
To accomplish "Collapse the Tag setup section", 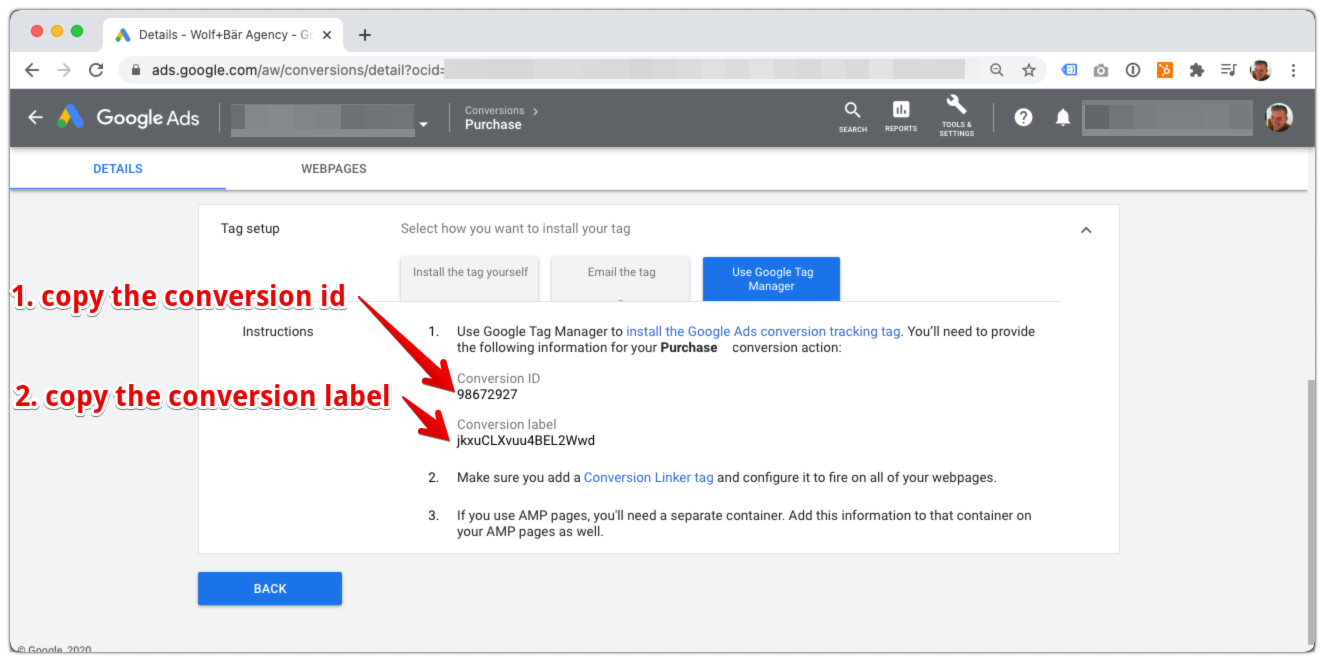I will 1086,229.
